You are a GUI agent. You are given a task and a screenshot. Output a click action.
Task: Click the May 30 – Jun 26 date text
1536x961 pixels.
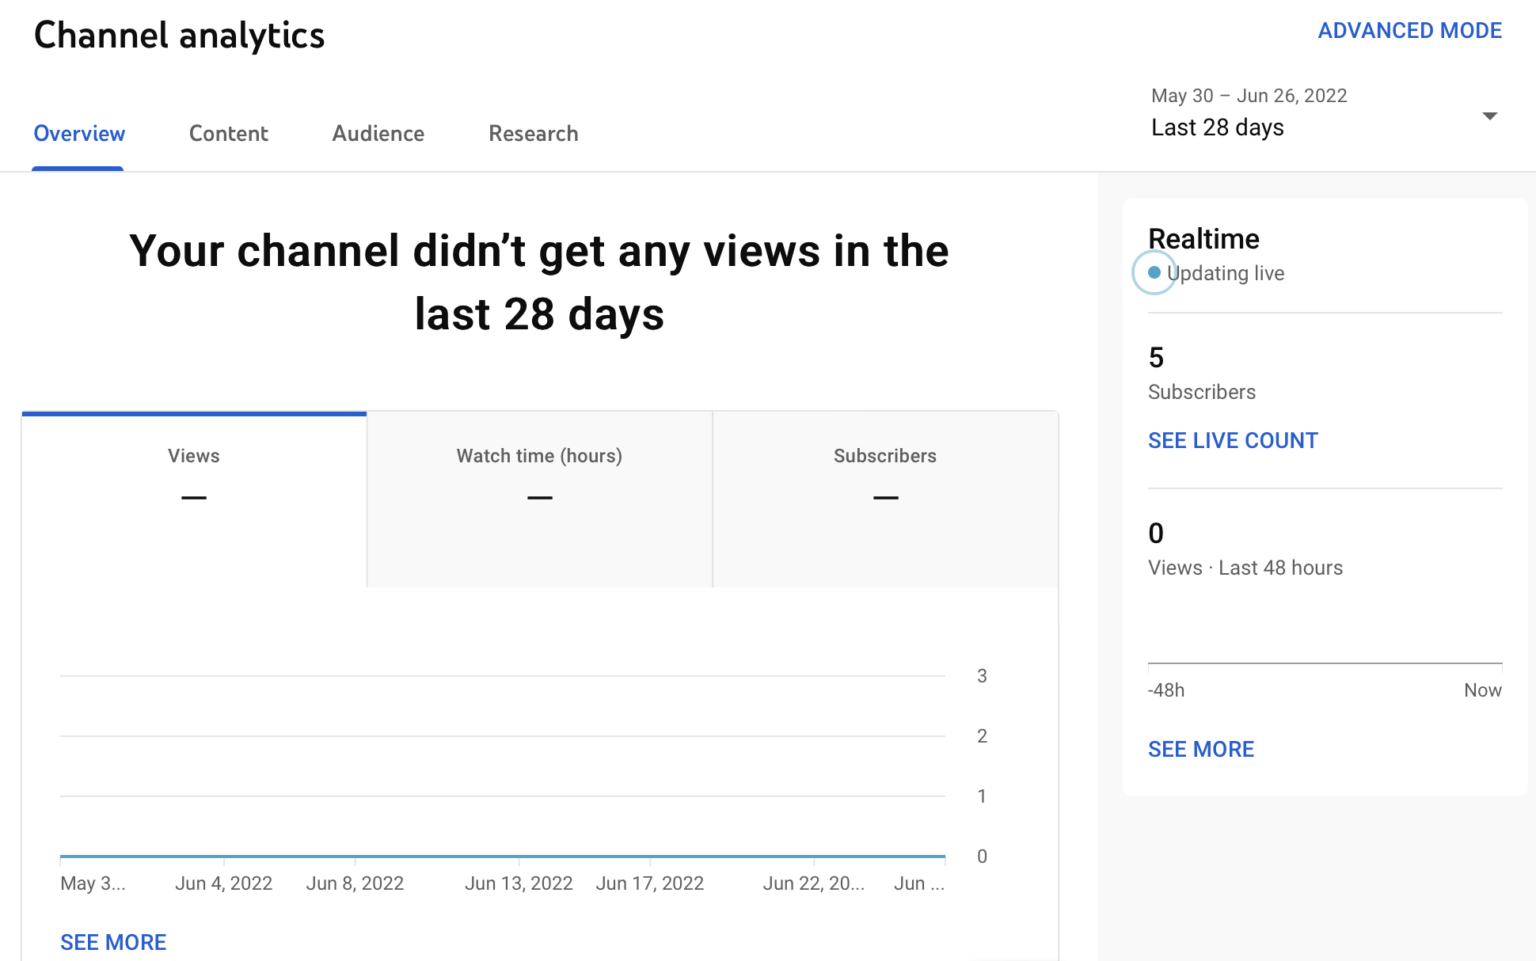pyautogui.click(x=1249, y=95)
